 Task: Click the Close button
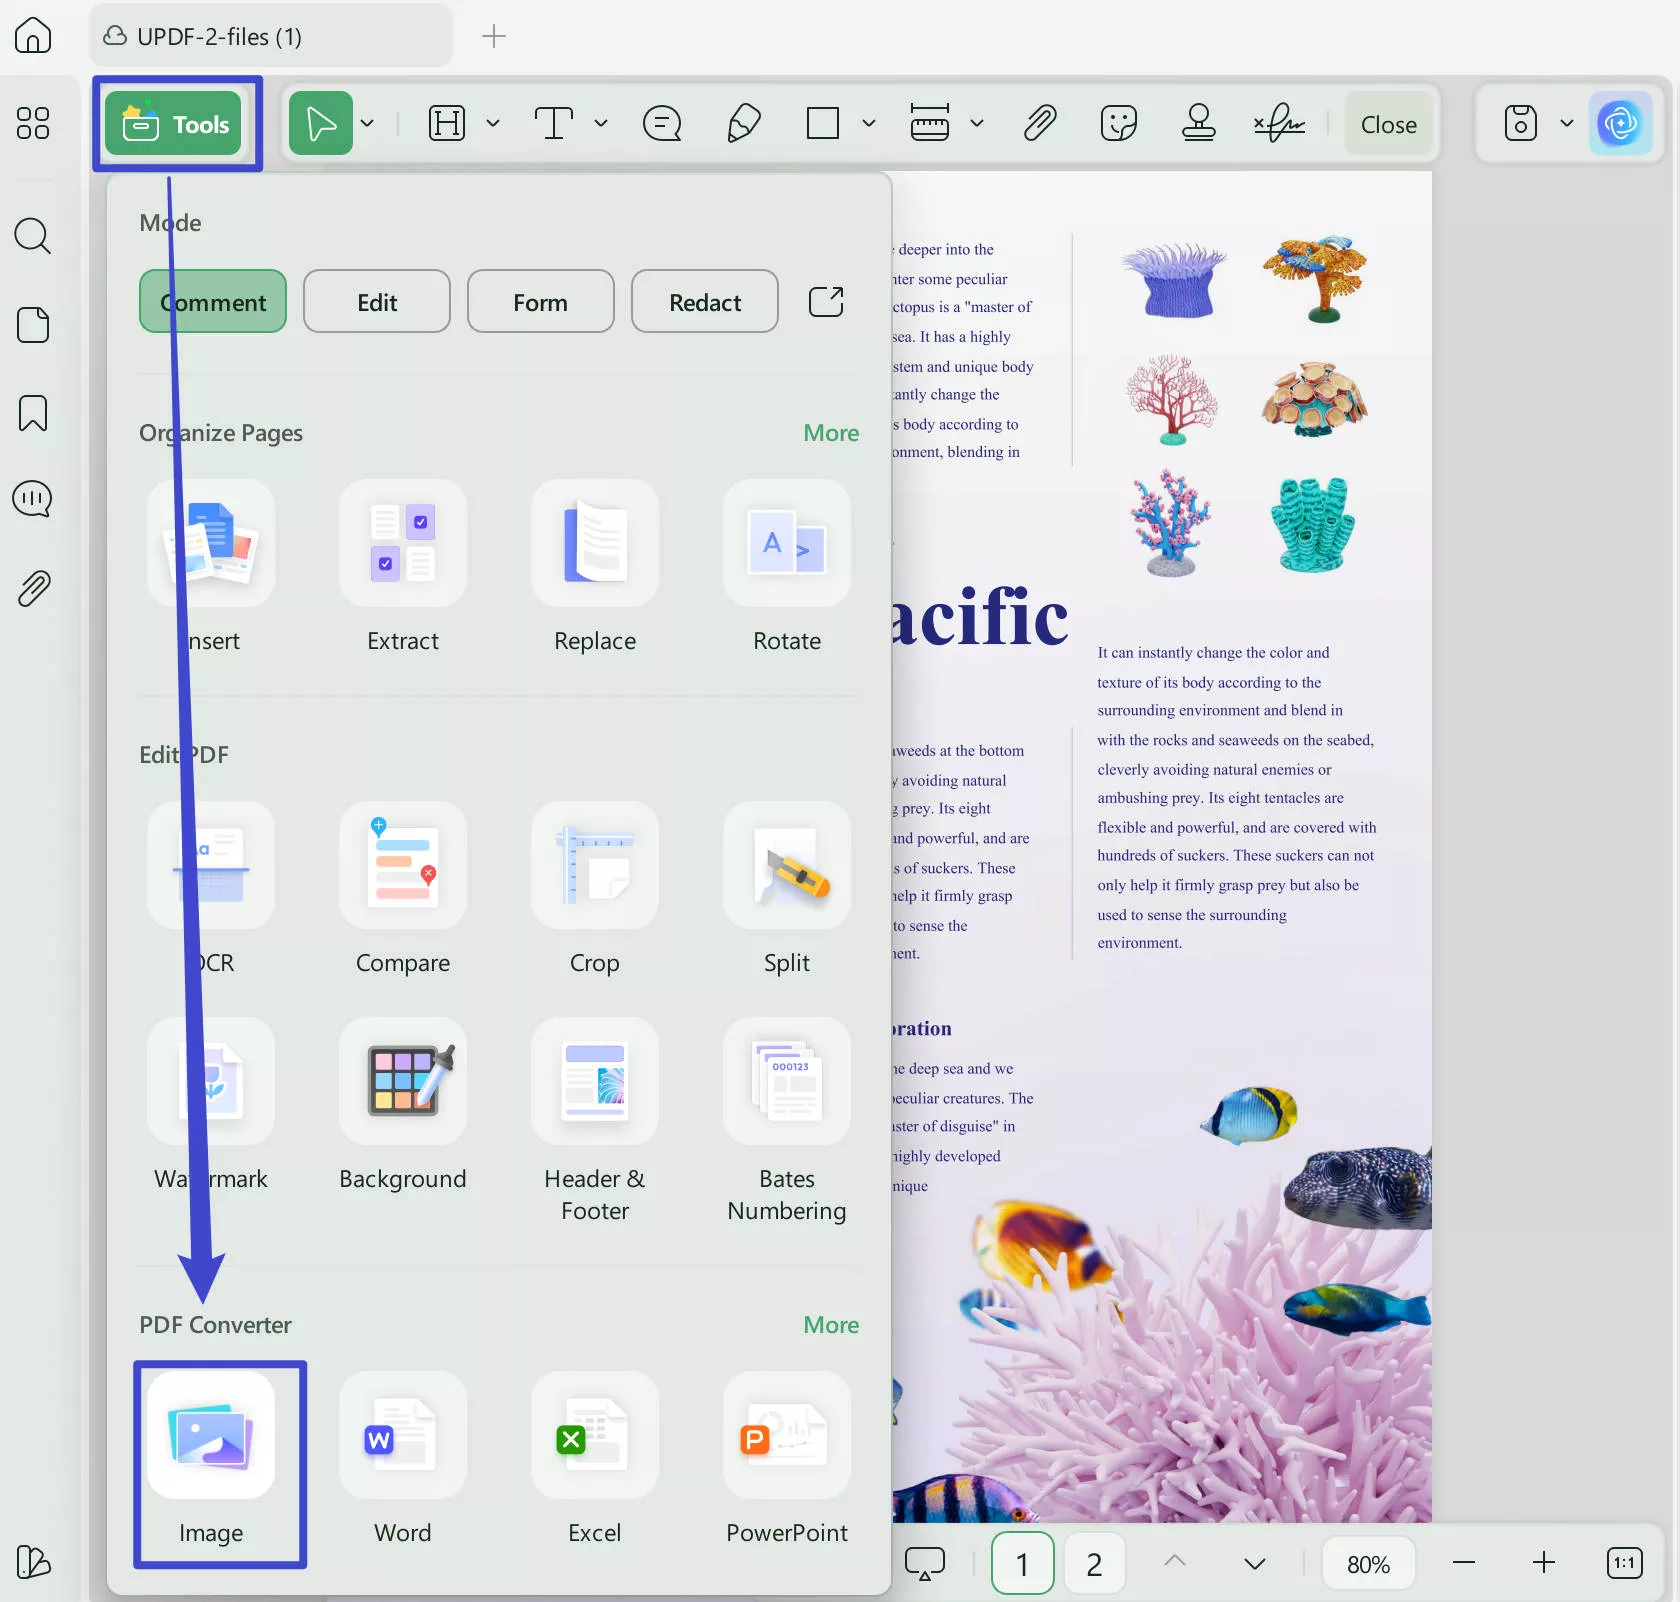pos(1389,123)
